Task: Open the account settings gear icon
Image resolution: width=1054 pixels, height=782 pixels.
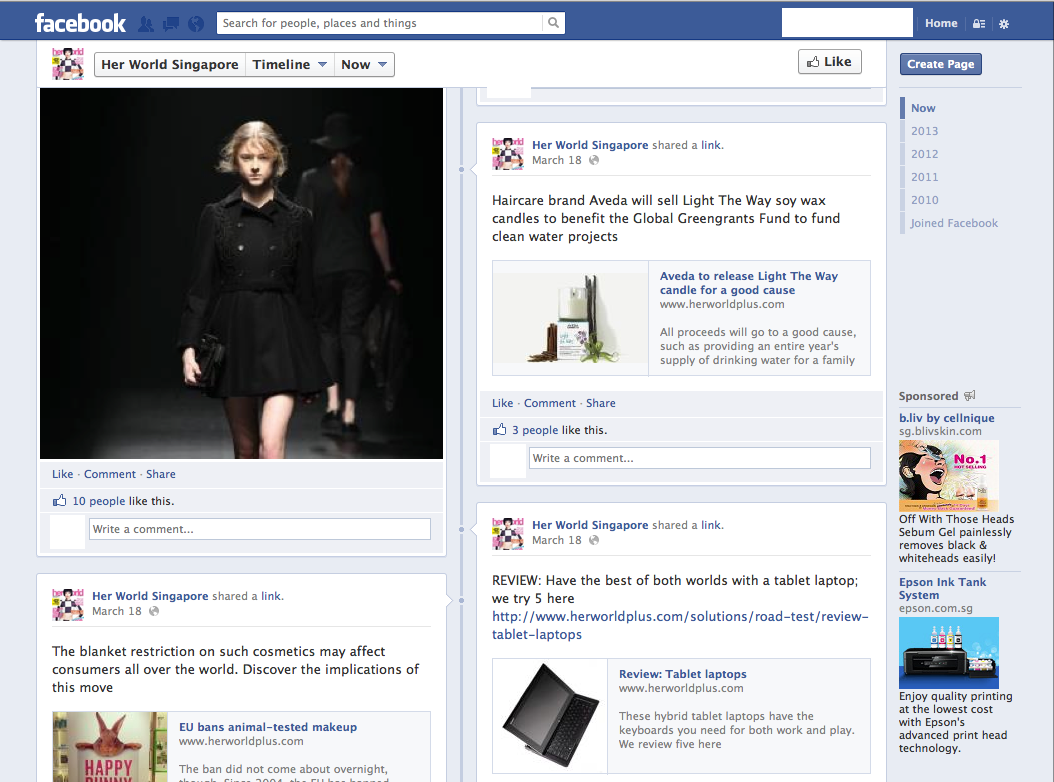Action: pyautogui.click(x=1004, y=24)
